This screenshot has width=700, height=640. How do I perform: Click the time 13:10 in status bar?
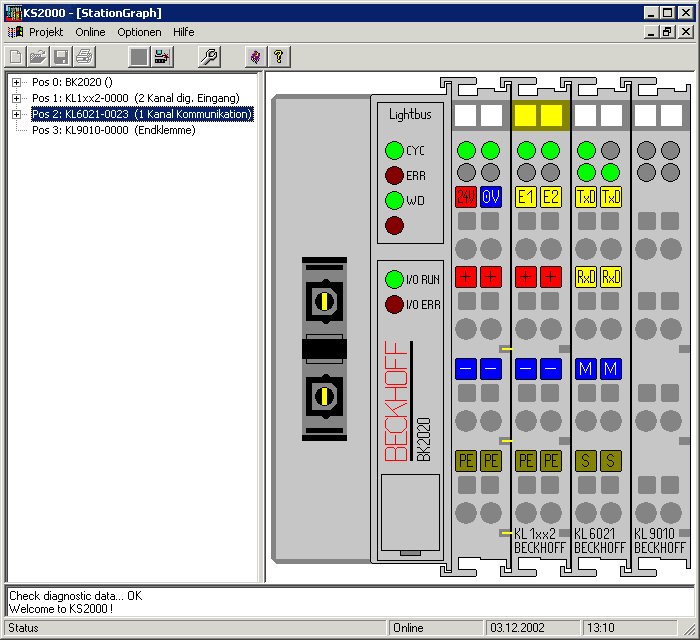(x=629, y=628)
